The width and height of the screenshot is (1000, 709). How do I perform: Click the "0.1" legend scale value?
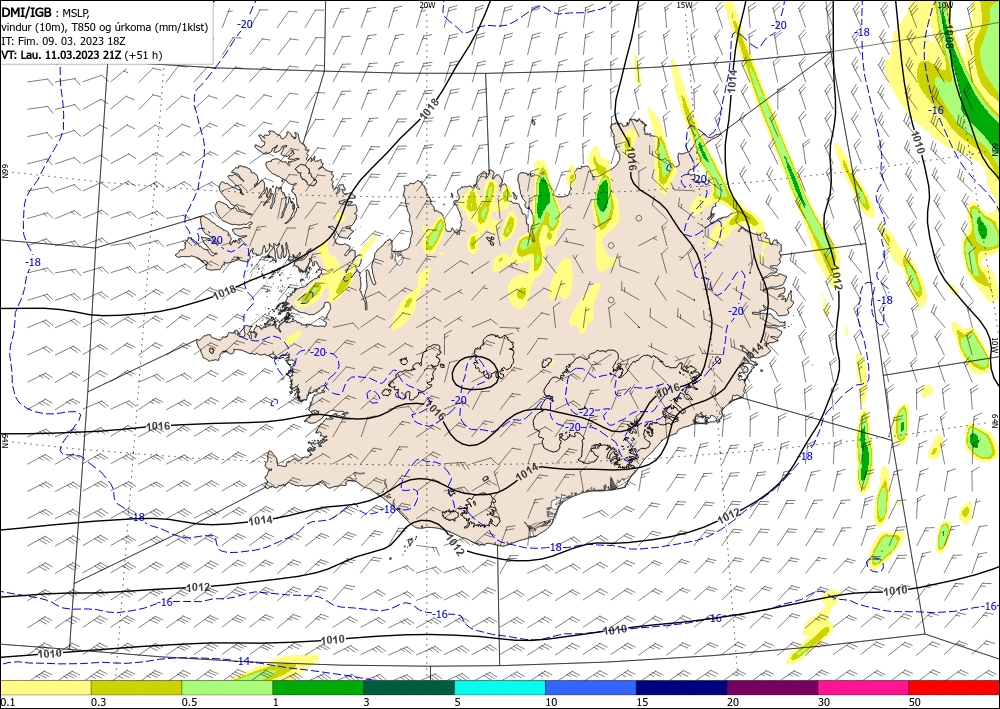pyautogui.click(x=7, y=702)
